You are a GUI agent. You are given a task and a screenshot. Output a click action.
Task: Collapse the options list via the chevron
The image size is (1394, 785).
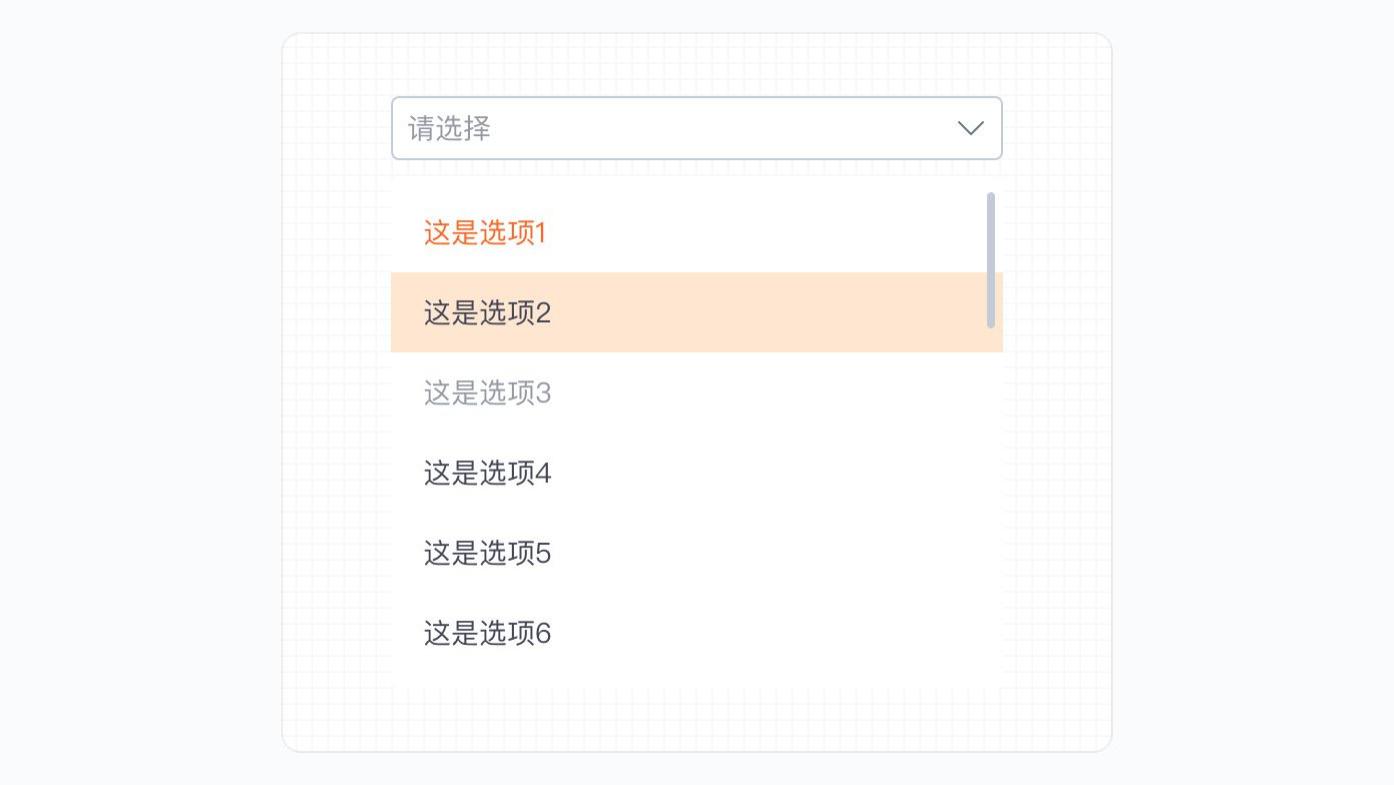click(969, 128)
